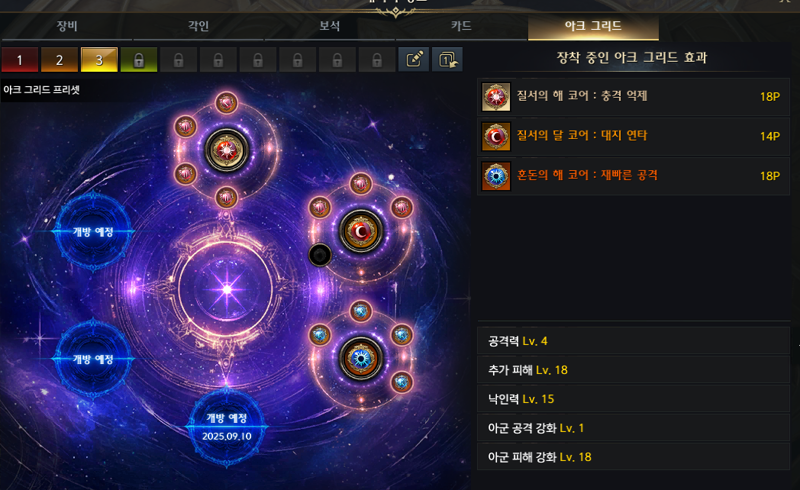Click the preset edit pencil icon
Viewport: 800px width, 490px height.
pos(413,60)
